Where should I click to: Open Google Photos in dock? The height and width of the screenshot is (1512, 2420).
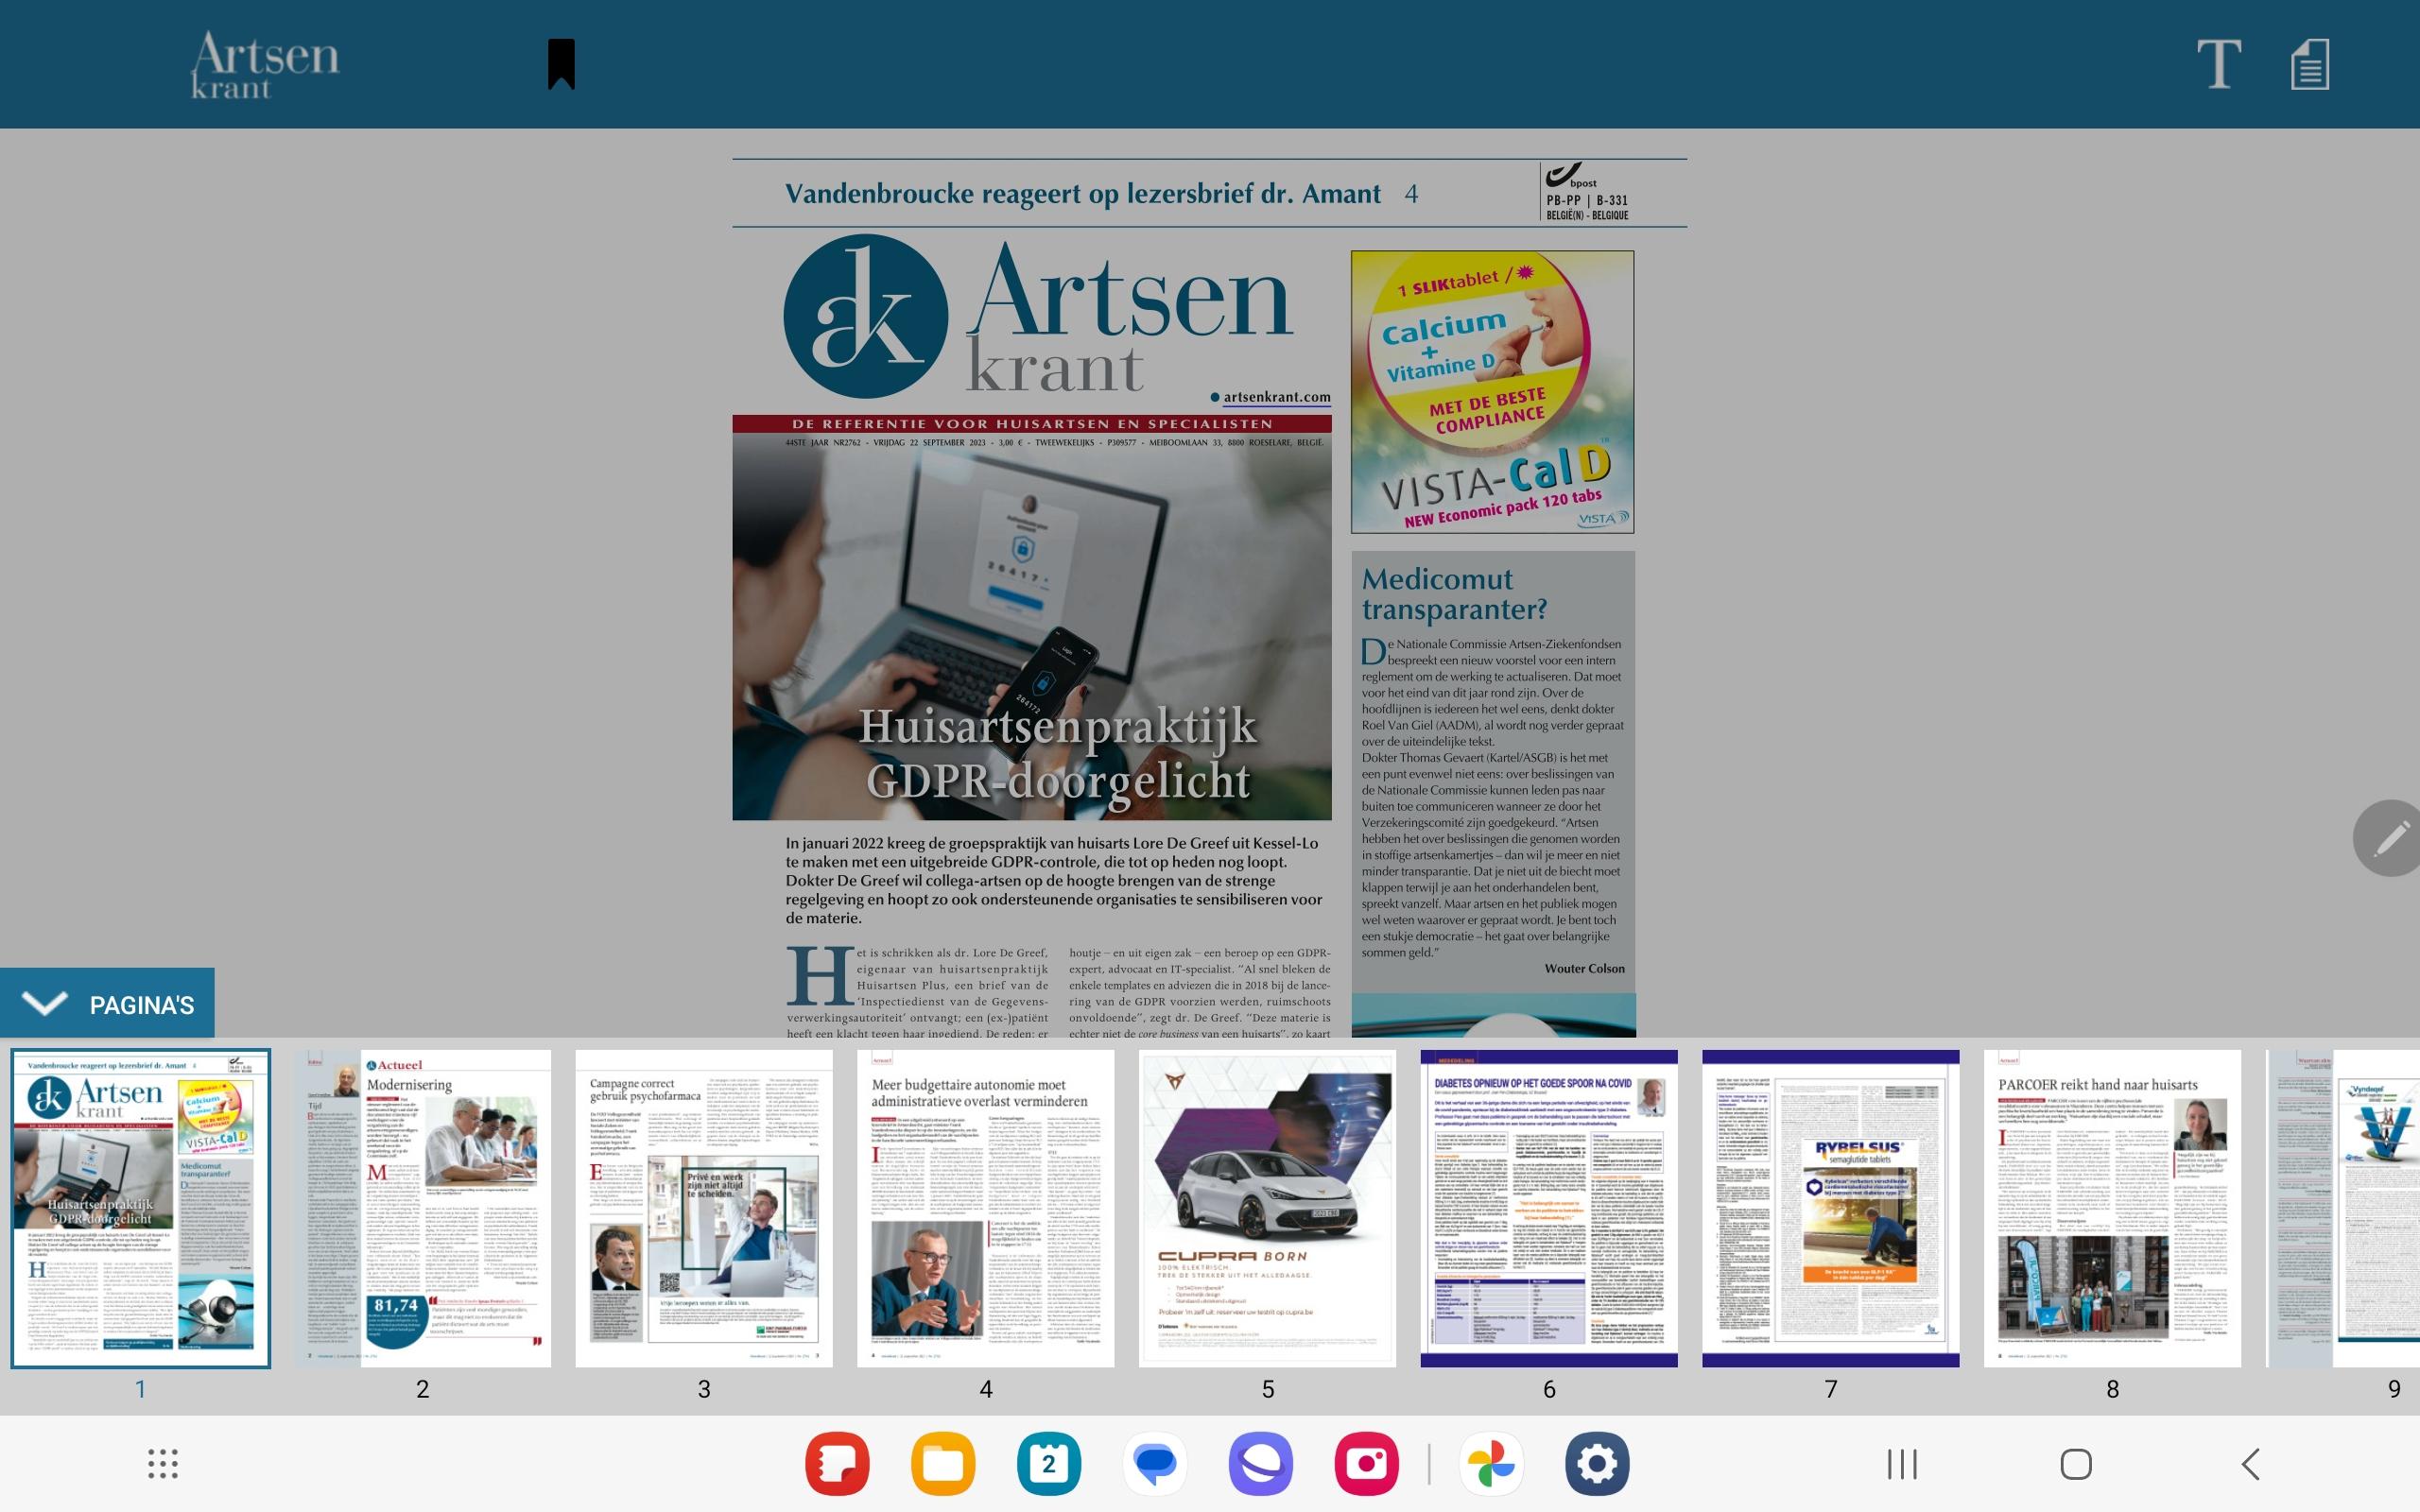pos(1491,1464)
